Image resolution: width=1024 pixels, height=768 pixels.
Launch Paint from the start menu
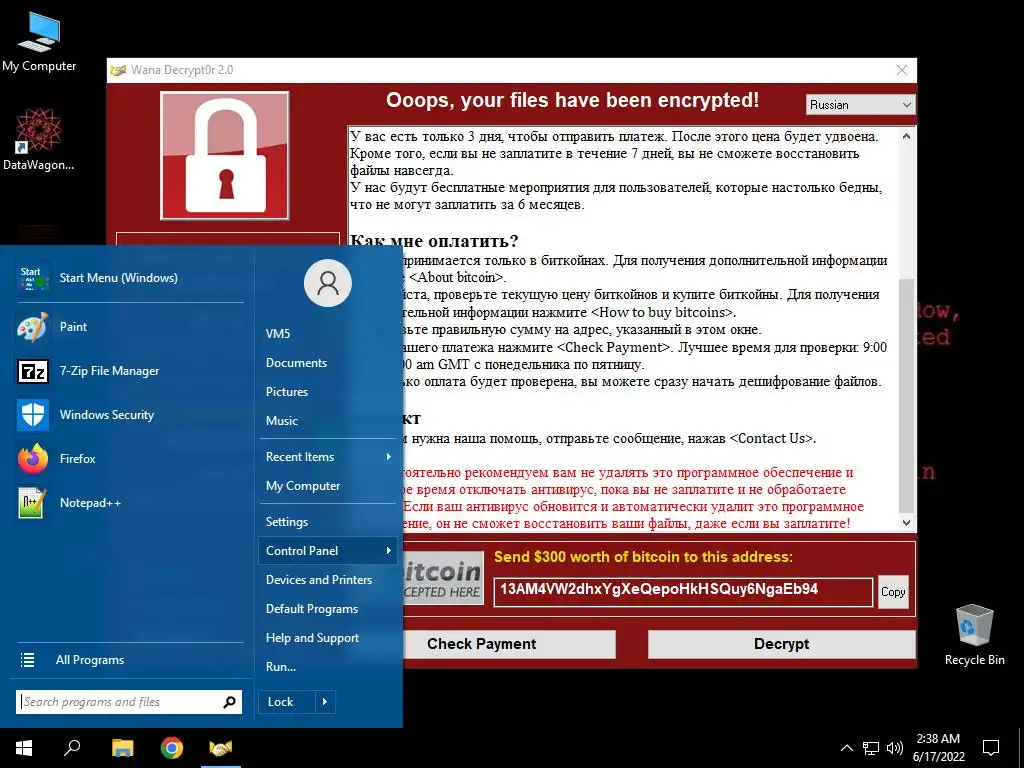coord(129,327)
